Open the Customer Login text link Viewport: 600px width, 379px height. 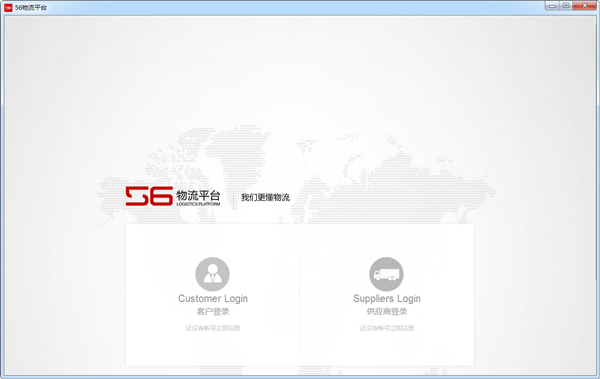coord(213,298)
